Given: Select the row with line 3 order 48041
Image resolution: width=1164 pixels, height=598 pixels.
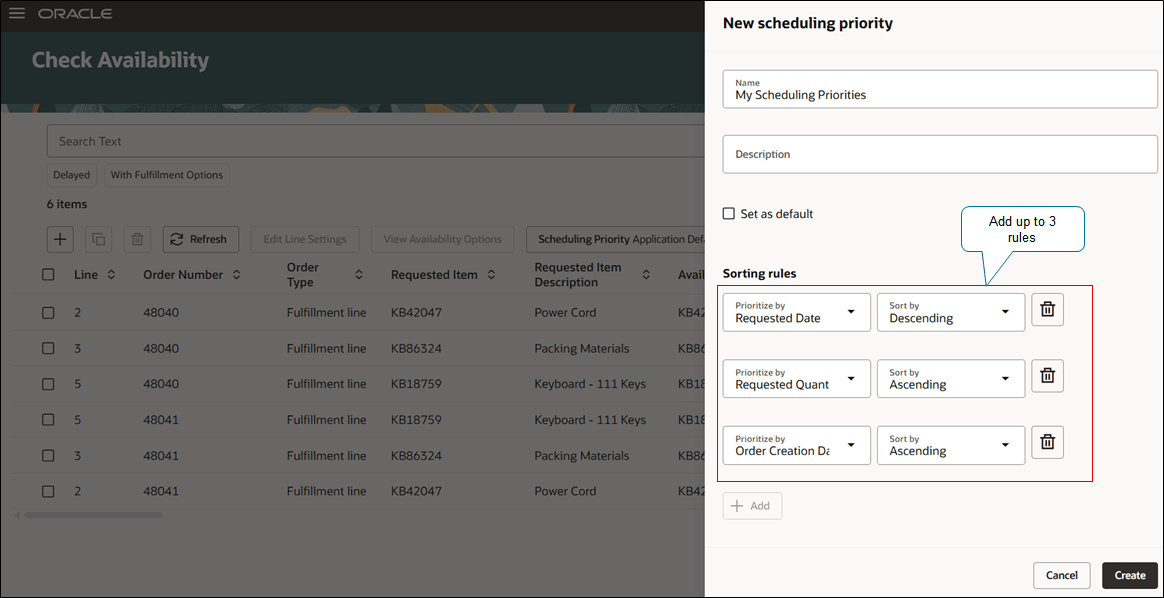Looking at the screenshot, I should 48,456.
